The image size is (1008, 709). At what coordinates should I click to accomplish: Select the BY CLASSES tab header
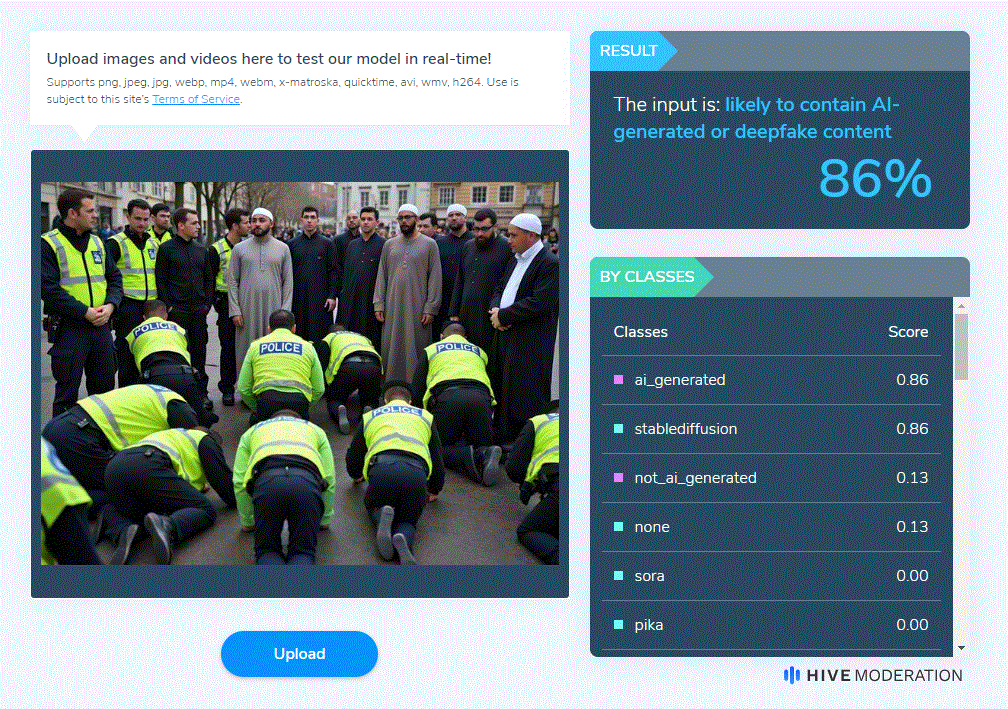tap(647, 277)
